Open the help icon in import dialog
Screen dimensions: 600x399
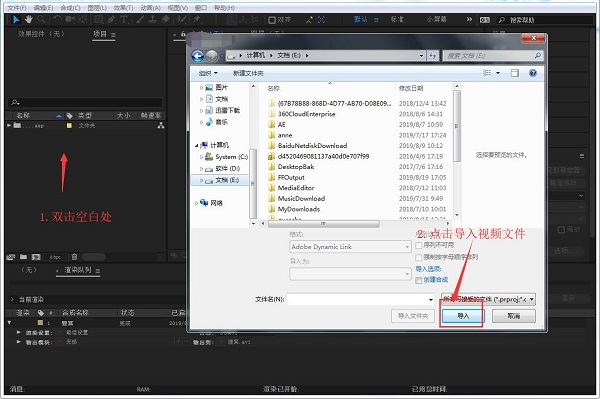tap(533, 73)
